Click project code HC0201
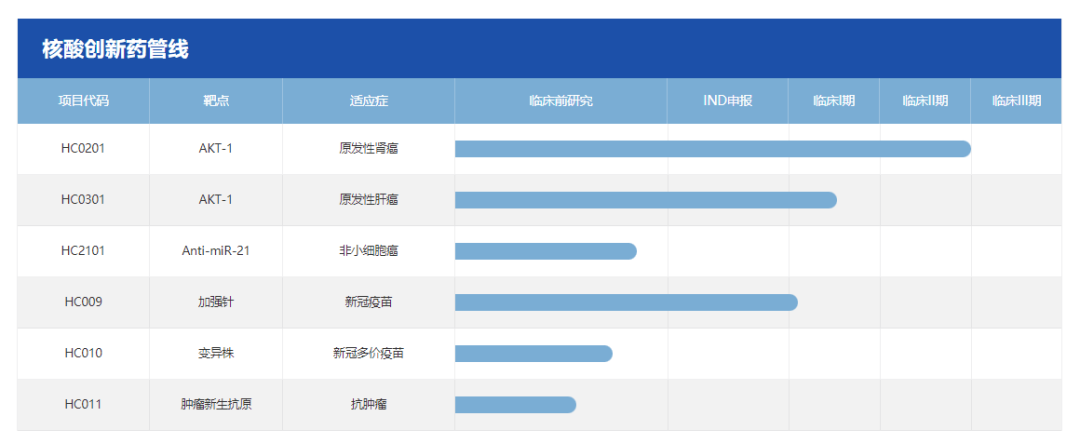The width and height of the screenshot is (1080, 443). click(83, 148)
